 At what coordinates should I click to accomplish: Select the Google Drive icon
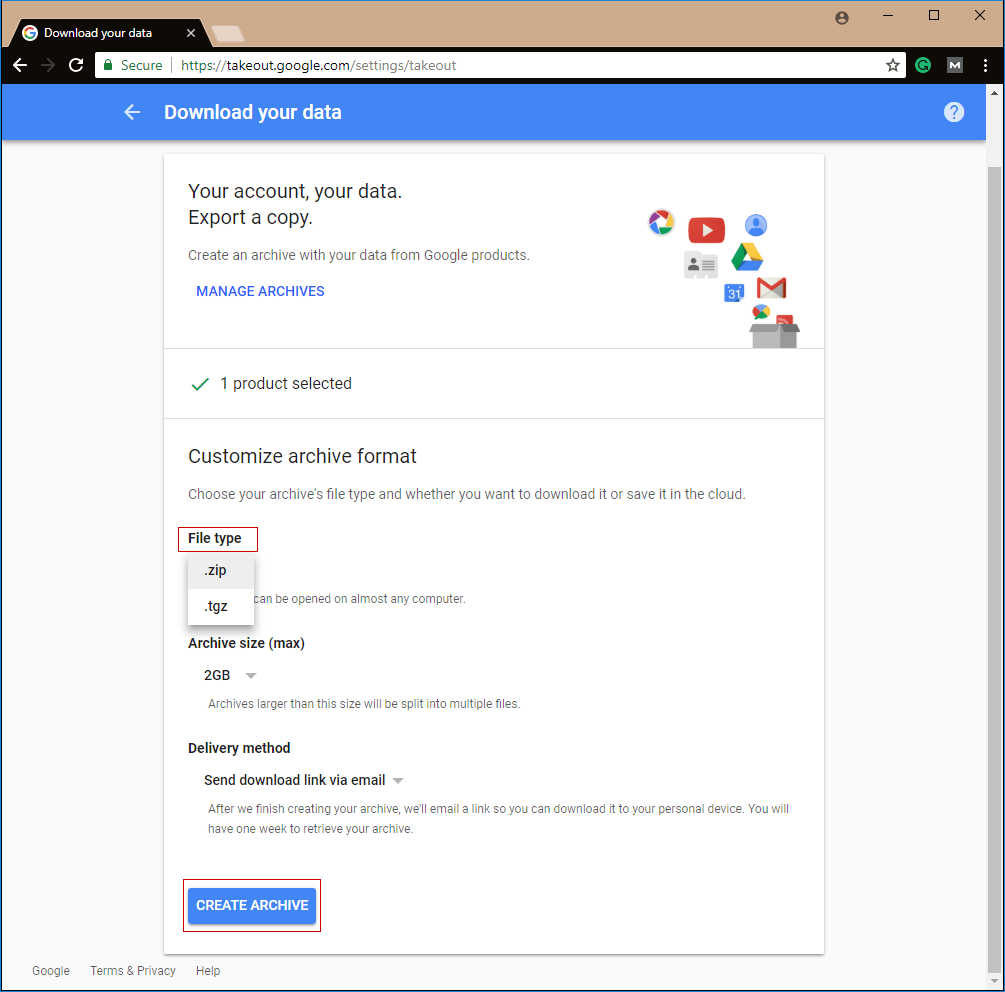click(x=747, y=257)
